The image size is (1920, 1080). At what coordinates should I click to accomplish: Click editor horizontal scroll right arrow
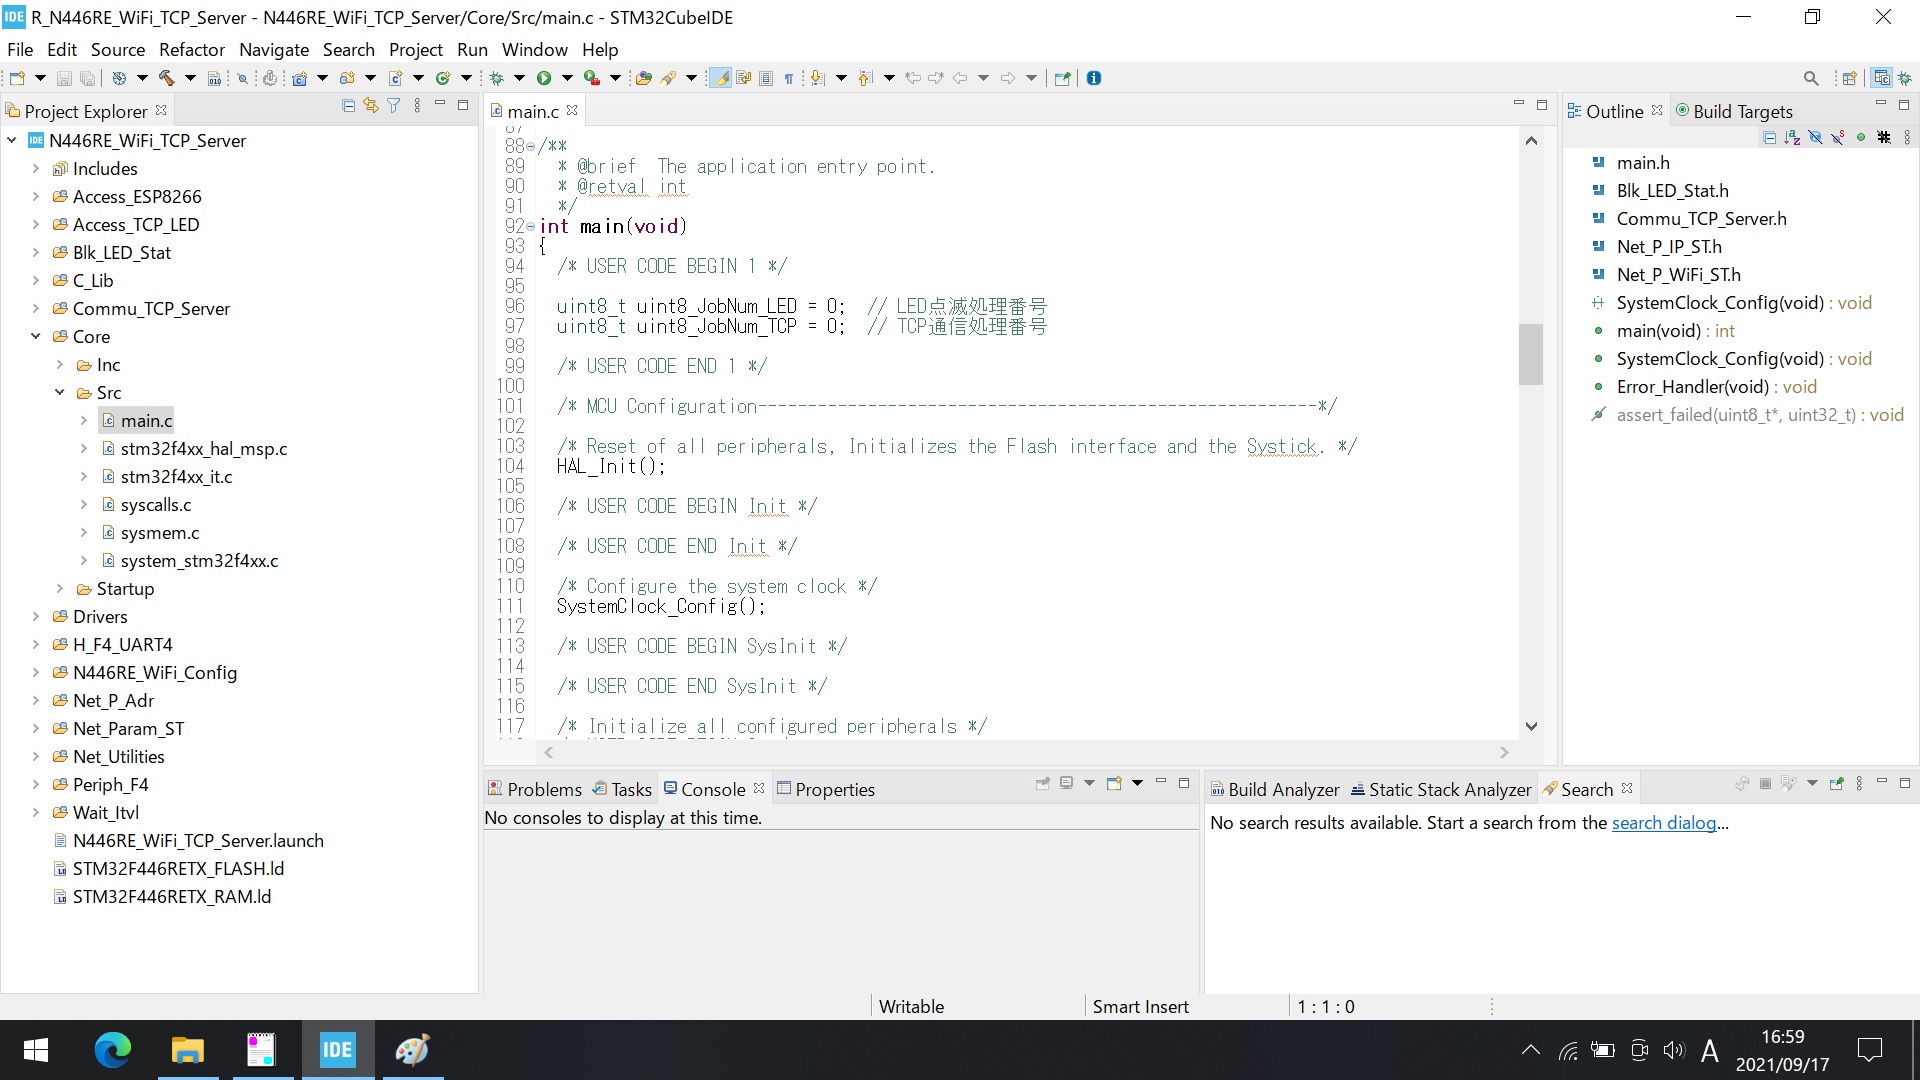pyautogui.click(x=1504, y=753)
